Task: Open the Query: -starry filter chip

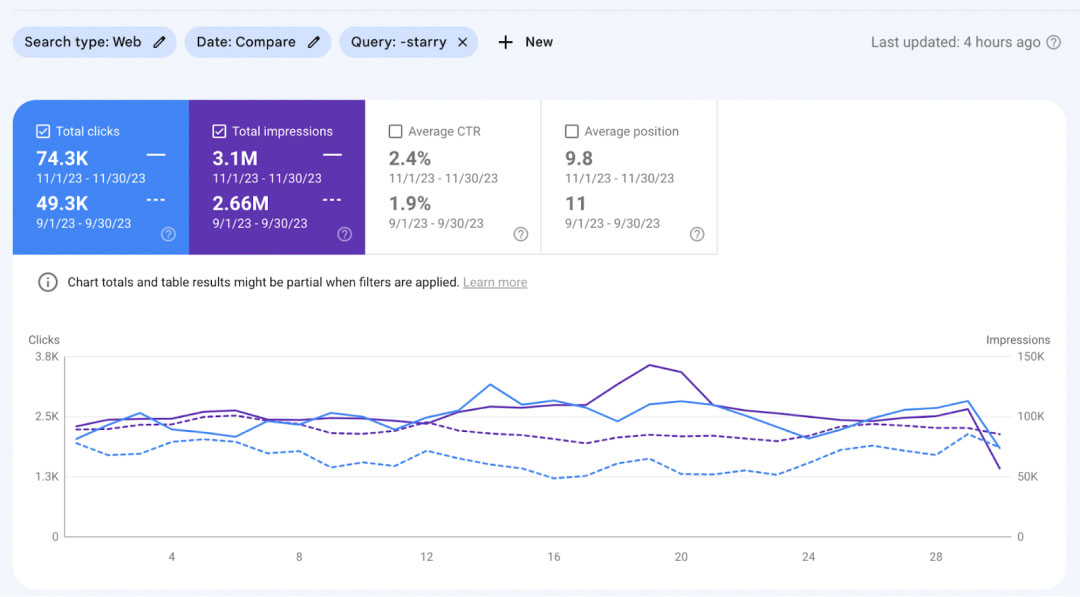Action: tap(398, 42)
